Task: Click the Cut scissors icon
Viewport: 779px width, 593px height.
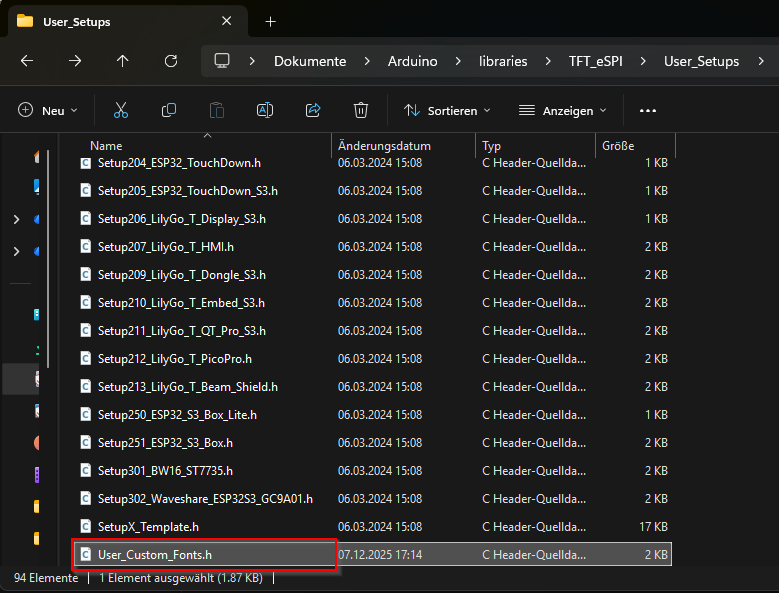Action: click(x=121, y=110)
